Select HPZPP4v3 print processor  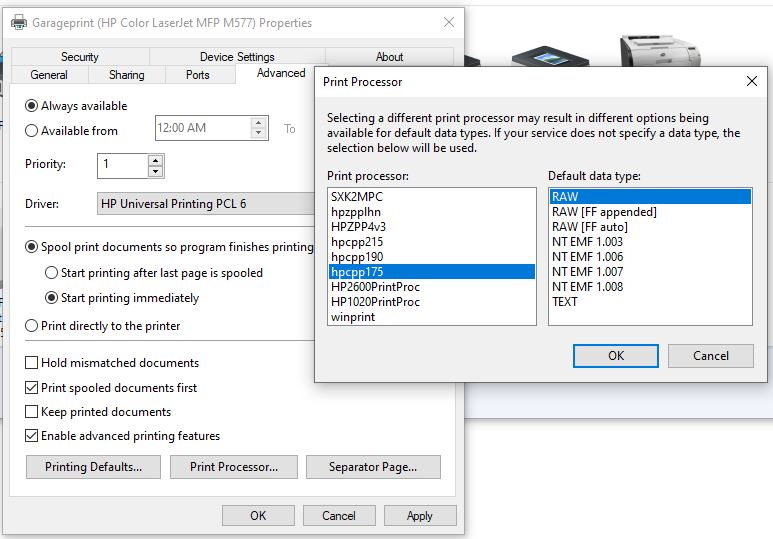pyautogui.click(x=431, y=227)
